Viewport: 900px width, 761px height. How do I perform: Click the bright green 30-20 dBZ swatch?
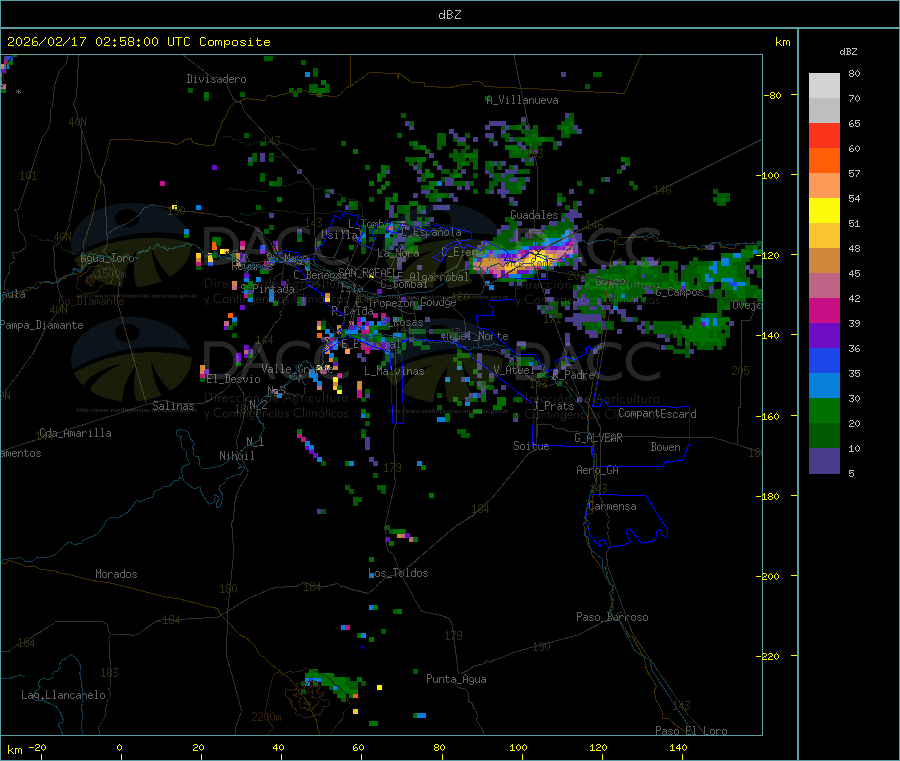click(824, 410)
